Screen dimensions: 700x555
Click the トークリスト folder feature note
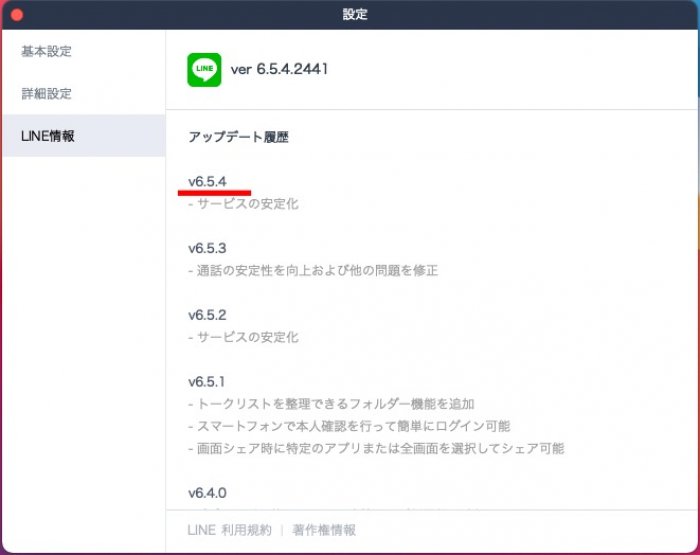(x=331, y=404)
